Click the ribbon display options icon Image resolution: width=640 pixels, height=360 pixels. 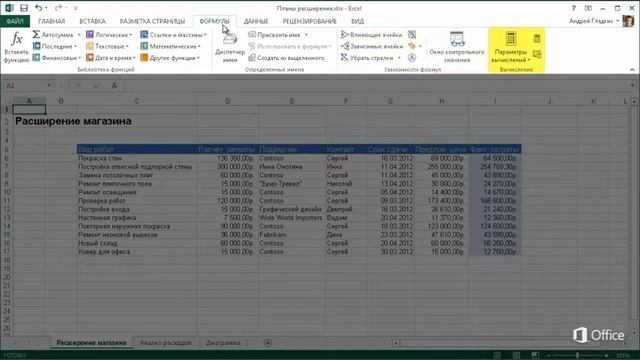coord(588,8)
